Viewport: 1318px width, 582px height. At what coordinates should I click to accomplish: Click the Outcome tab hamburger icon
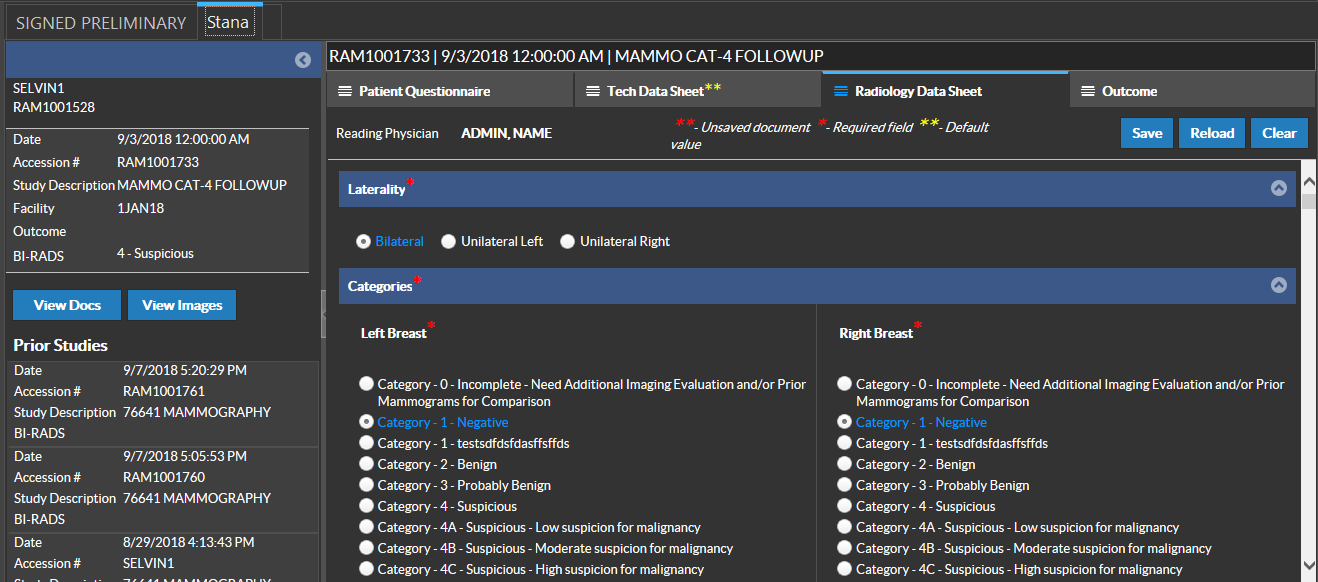1088,91
